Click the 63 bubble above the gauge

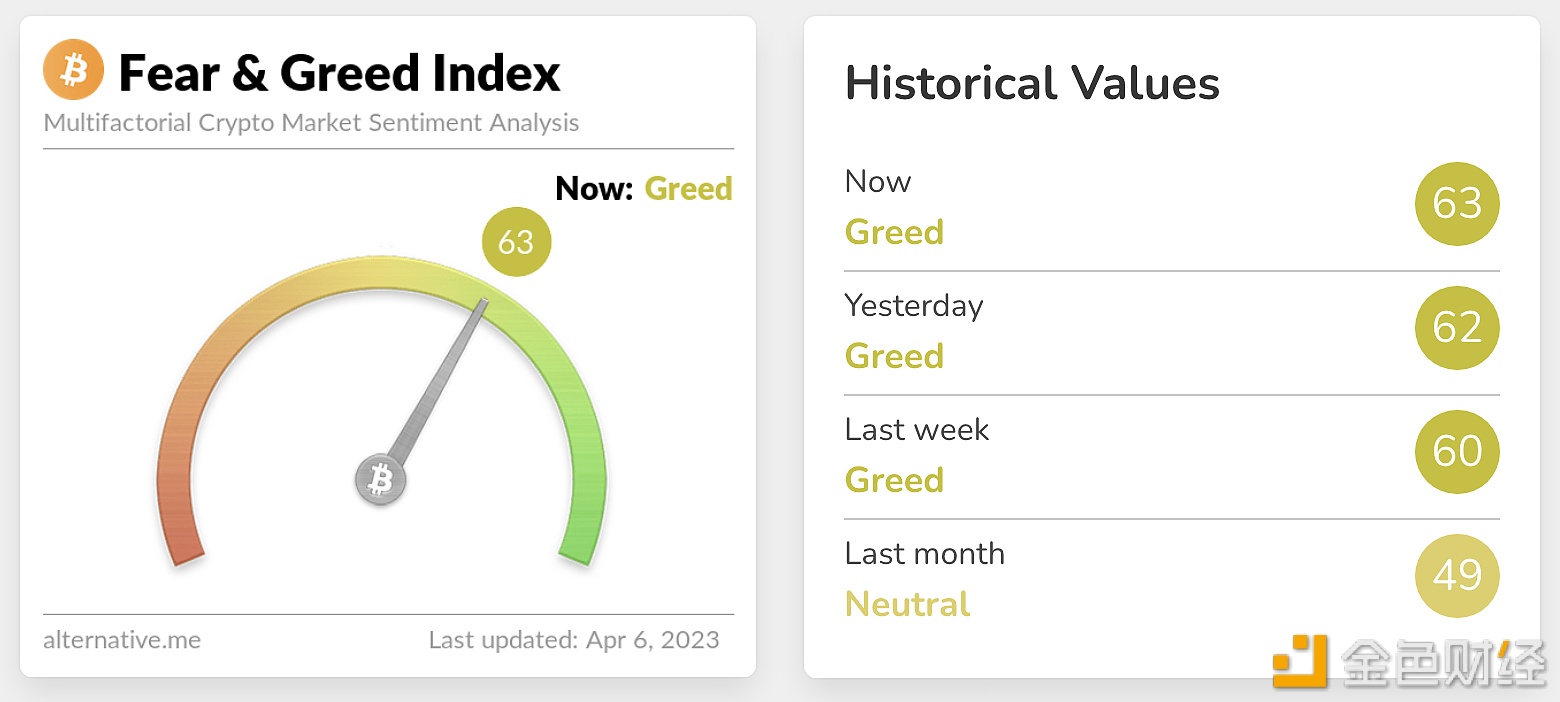(516, 242)
